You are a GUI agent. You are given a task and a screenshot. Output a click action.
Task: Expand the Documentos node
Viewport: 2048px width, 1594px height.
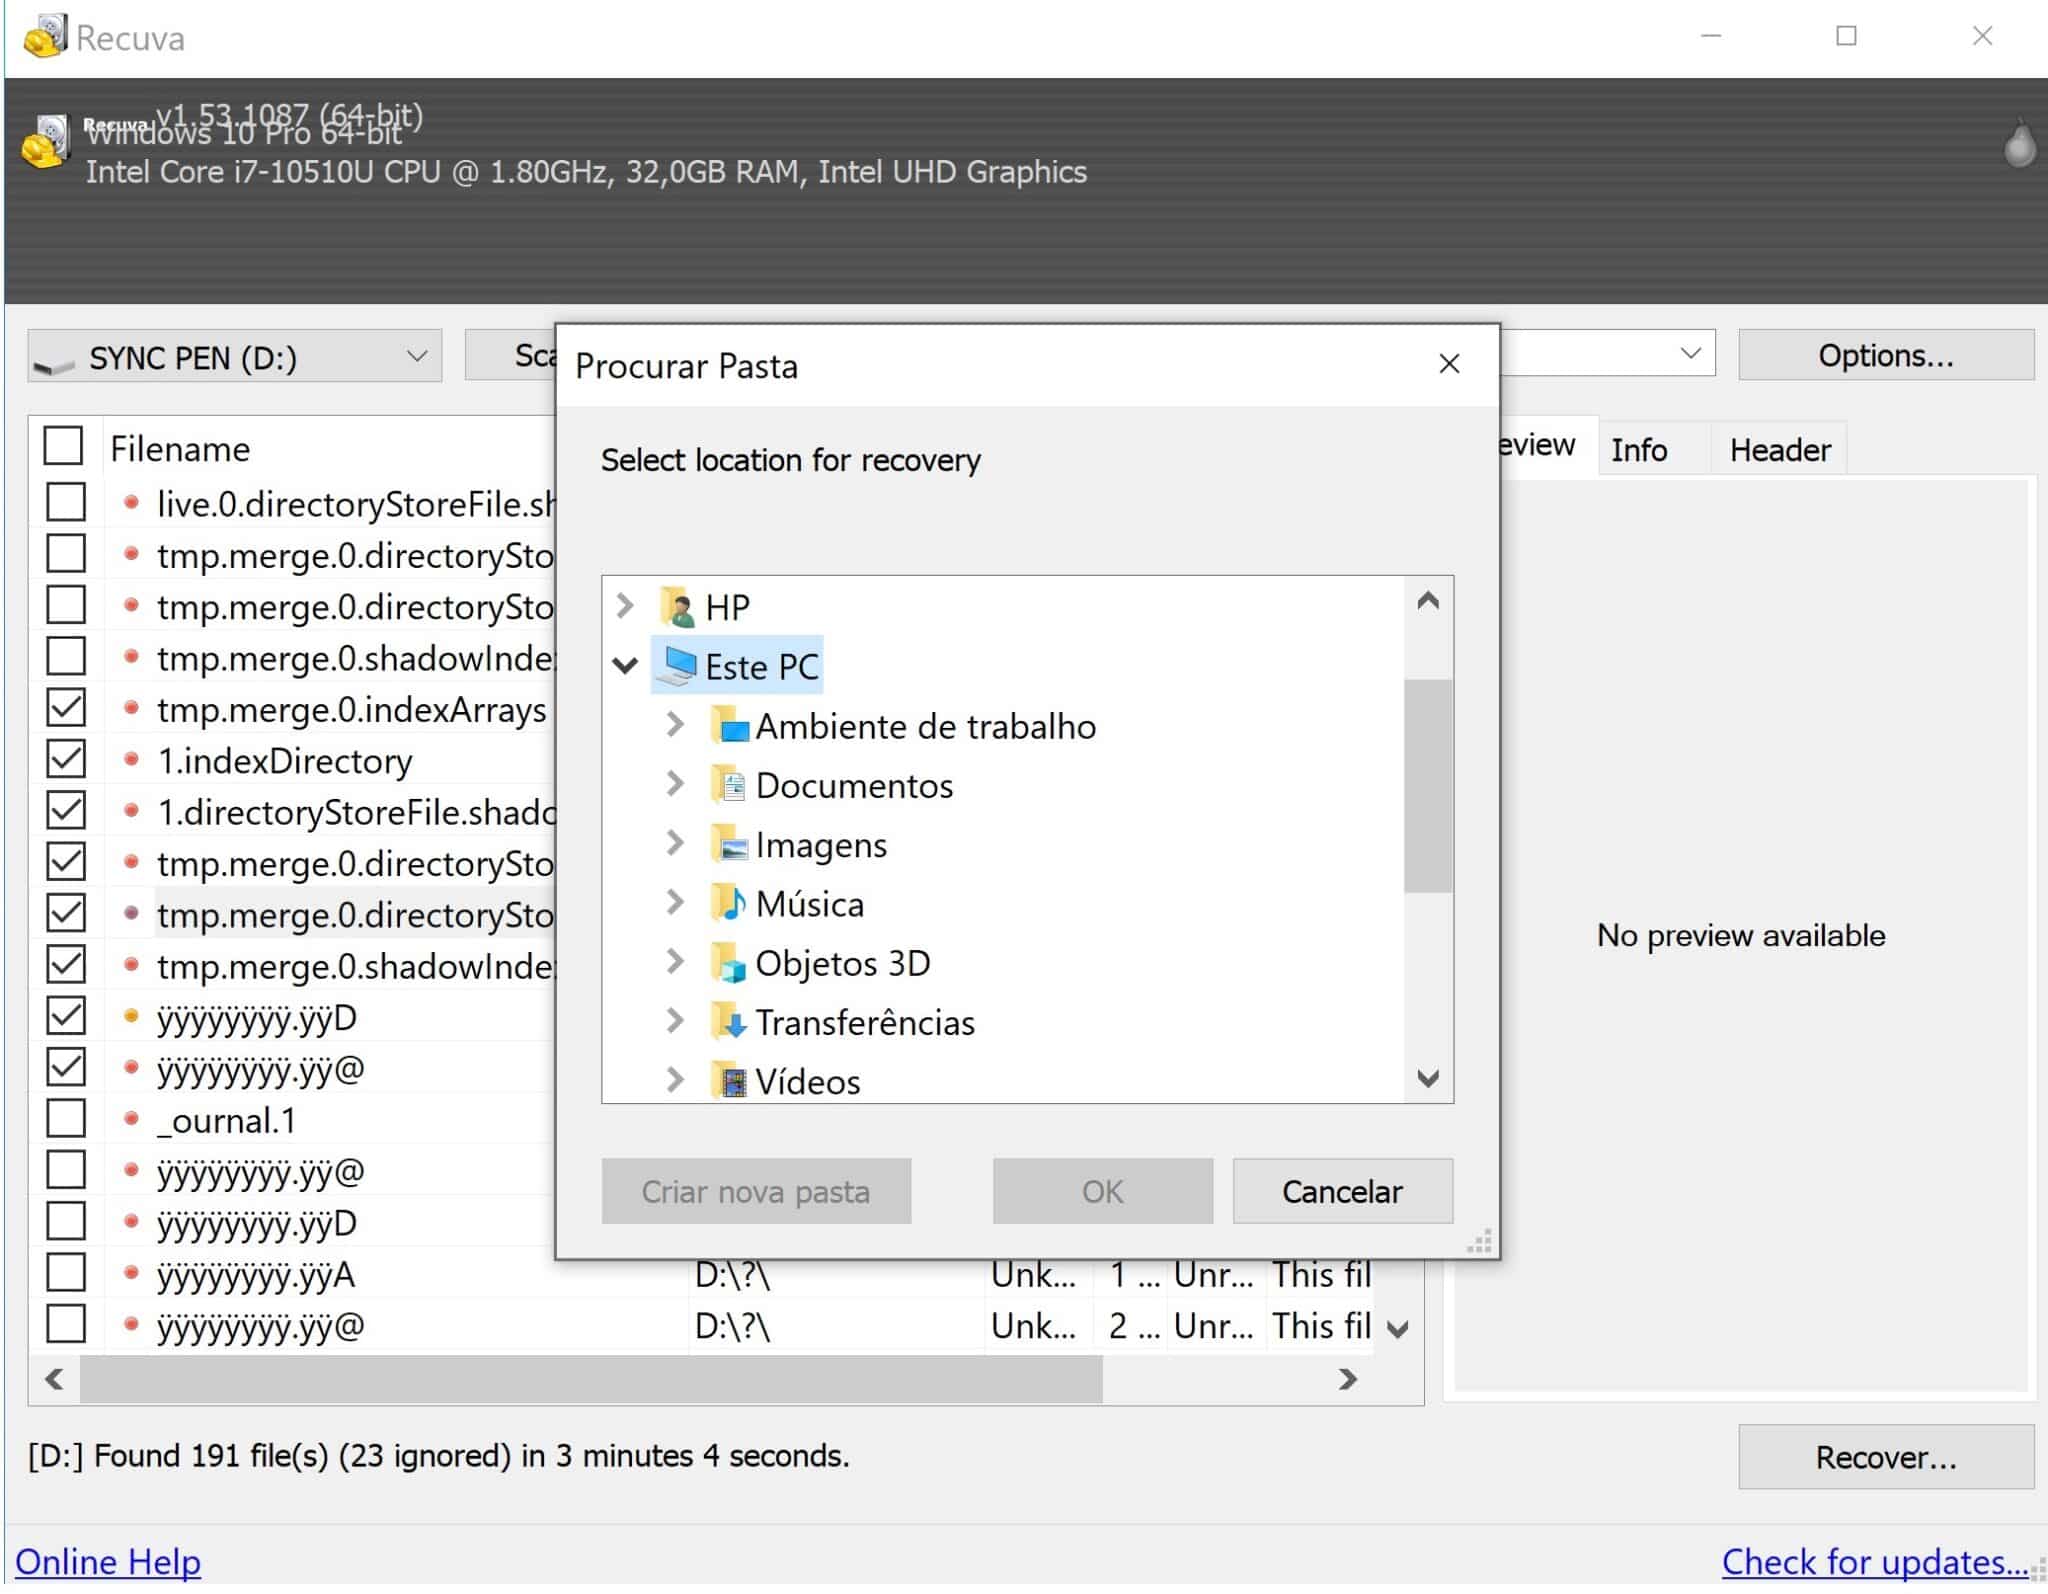676,784
